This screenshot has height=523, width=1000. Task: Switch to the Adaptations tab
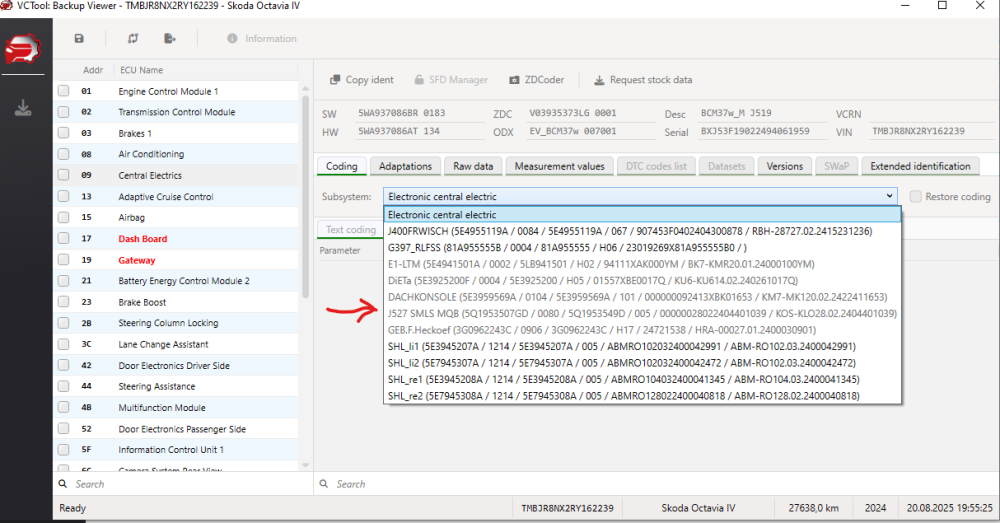(406, 166)
